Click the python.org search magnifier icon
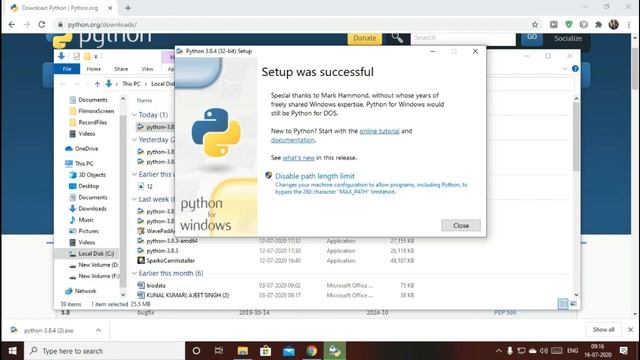This screenshot has height=360, width=640. click(397, 38)
